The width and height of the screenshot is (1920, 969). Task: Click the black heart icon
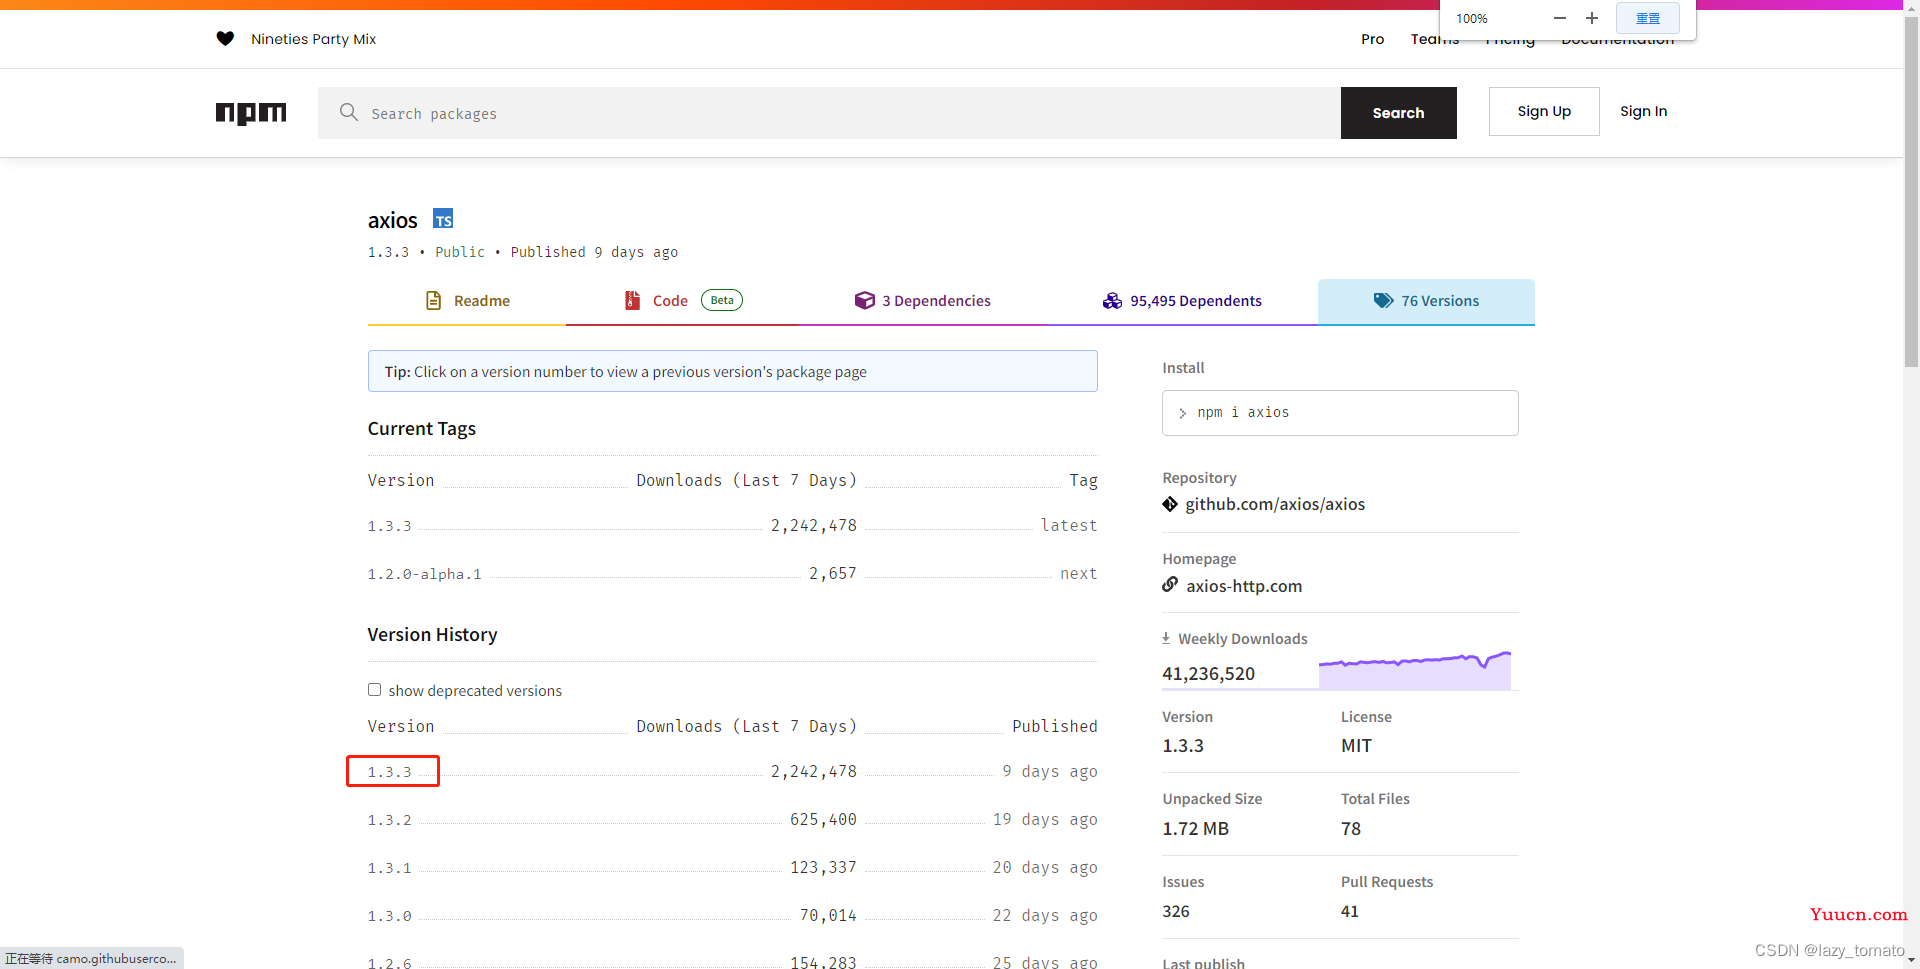[x=225, y=39]
